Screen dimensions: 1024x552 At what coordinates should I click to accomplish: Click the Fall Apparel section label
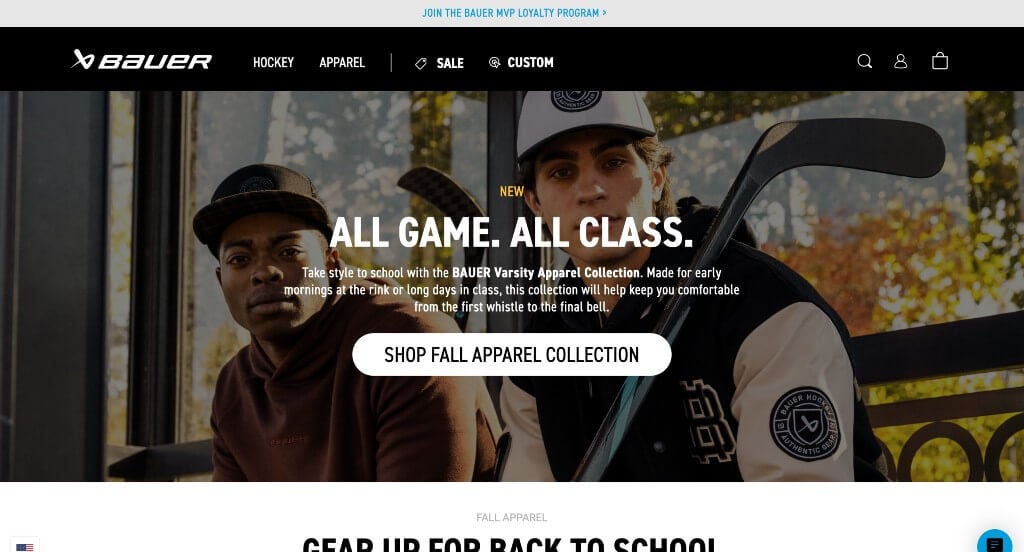tap(511, 517)
